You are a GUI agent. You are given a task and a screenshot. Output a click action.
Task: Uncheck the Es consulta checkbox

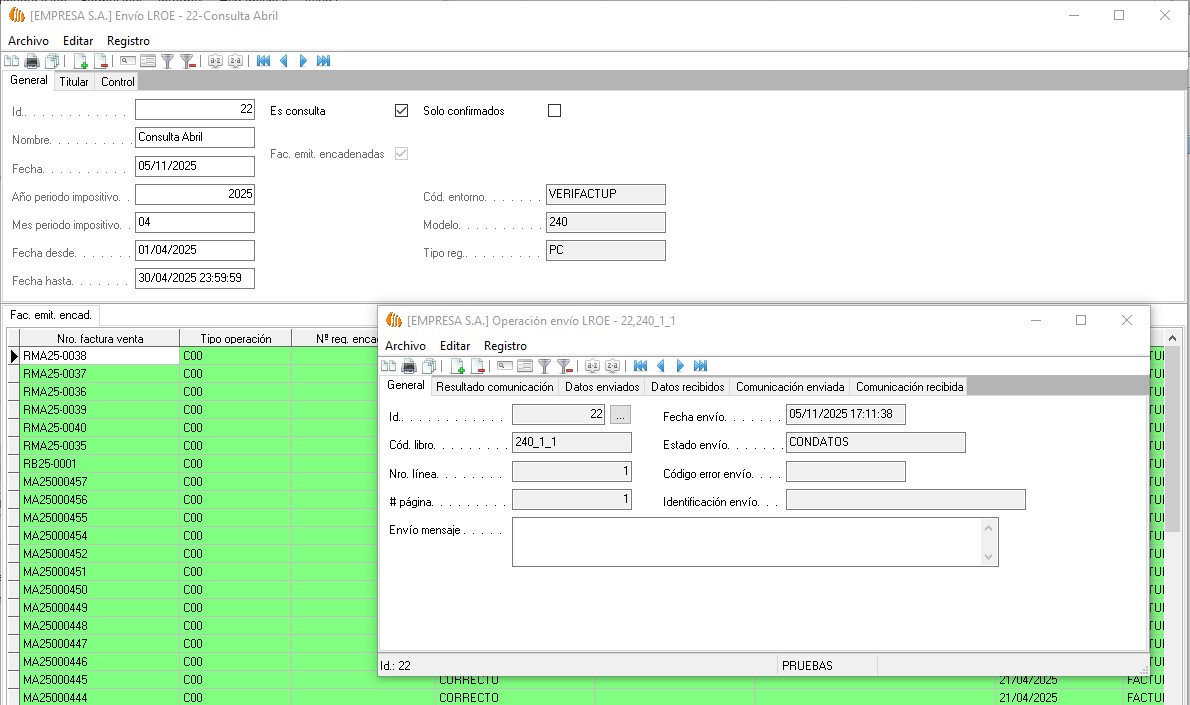pyautogui.click(x=401, y=111)
